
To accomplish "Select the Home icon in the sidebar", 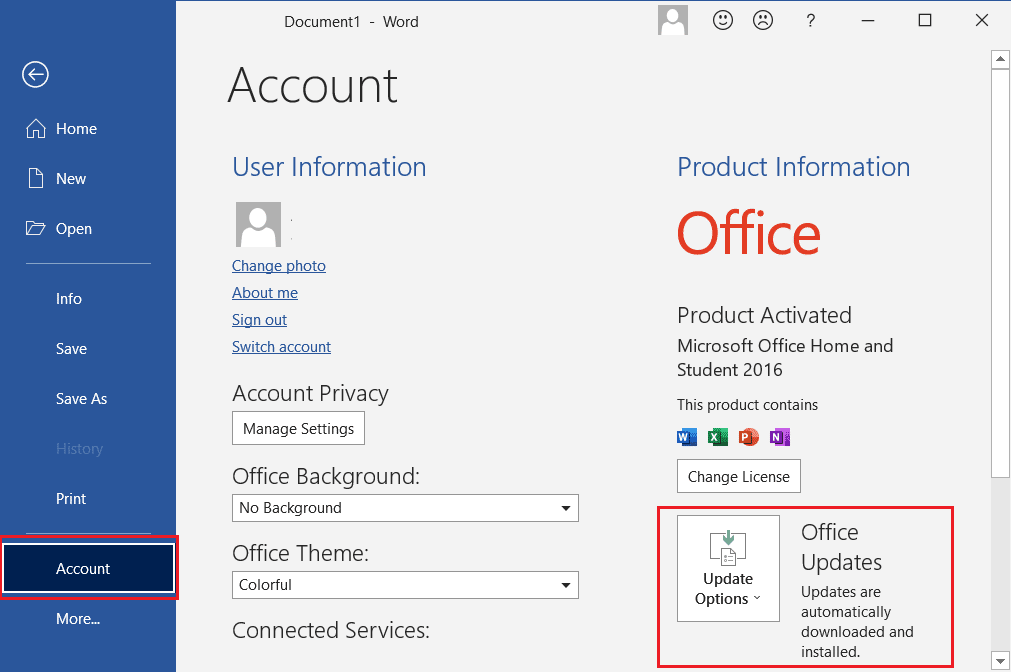I will point(35,128).
